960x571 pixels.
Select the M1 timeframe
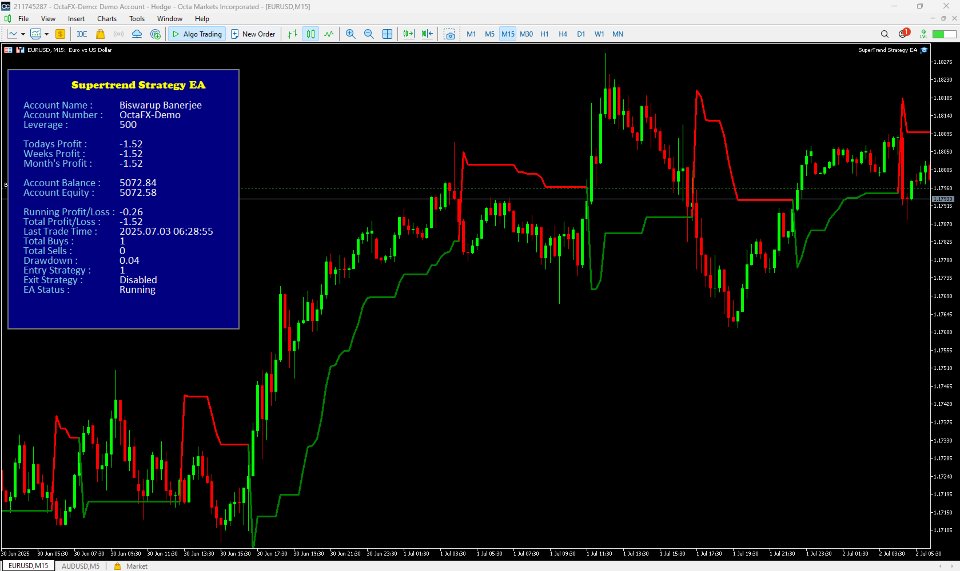(x=471, y=34)
